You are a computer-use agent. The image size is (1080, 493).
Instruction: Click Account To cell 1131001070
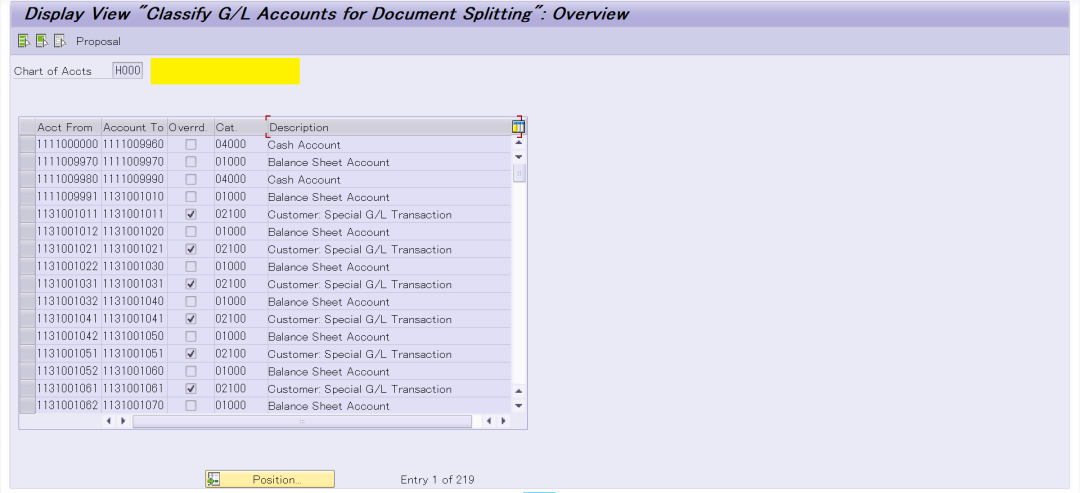point(134,406)
